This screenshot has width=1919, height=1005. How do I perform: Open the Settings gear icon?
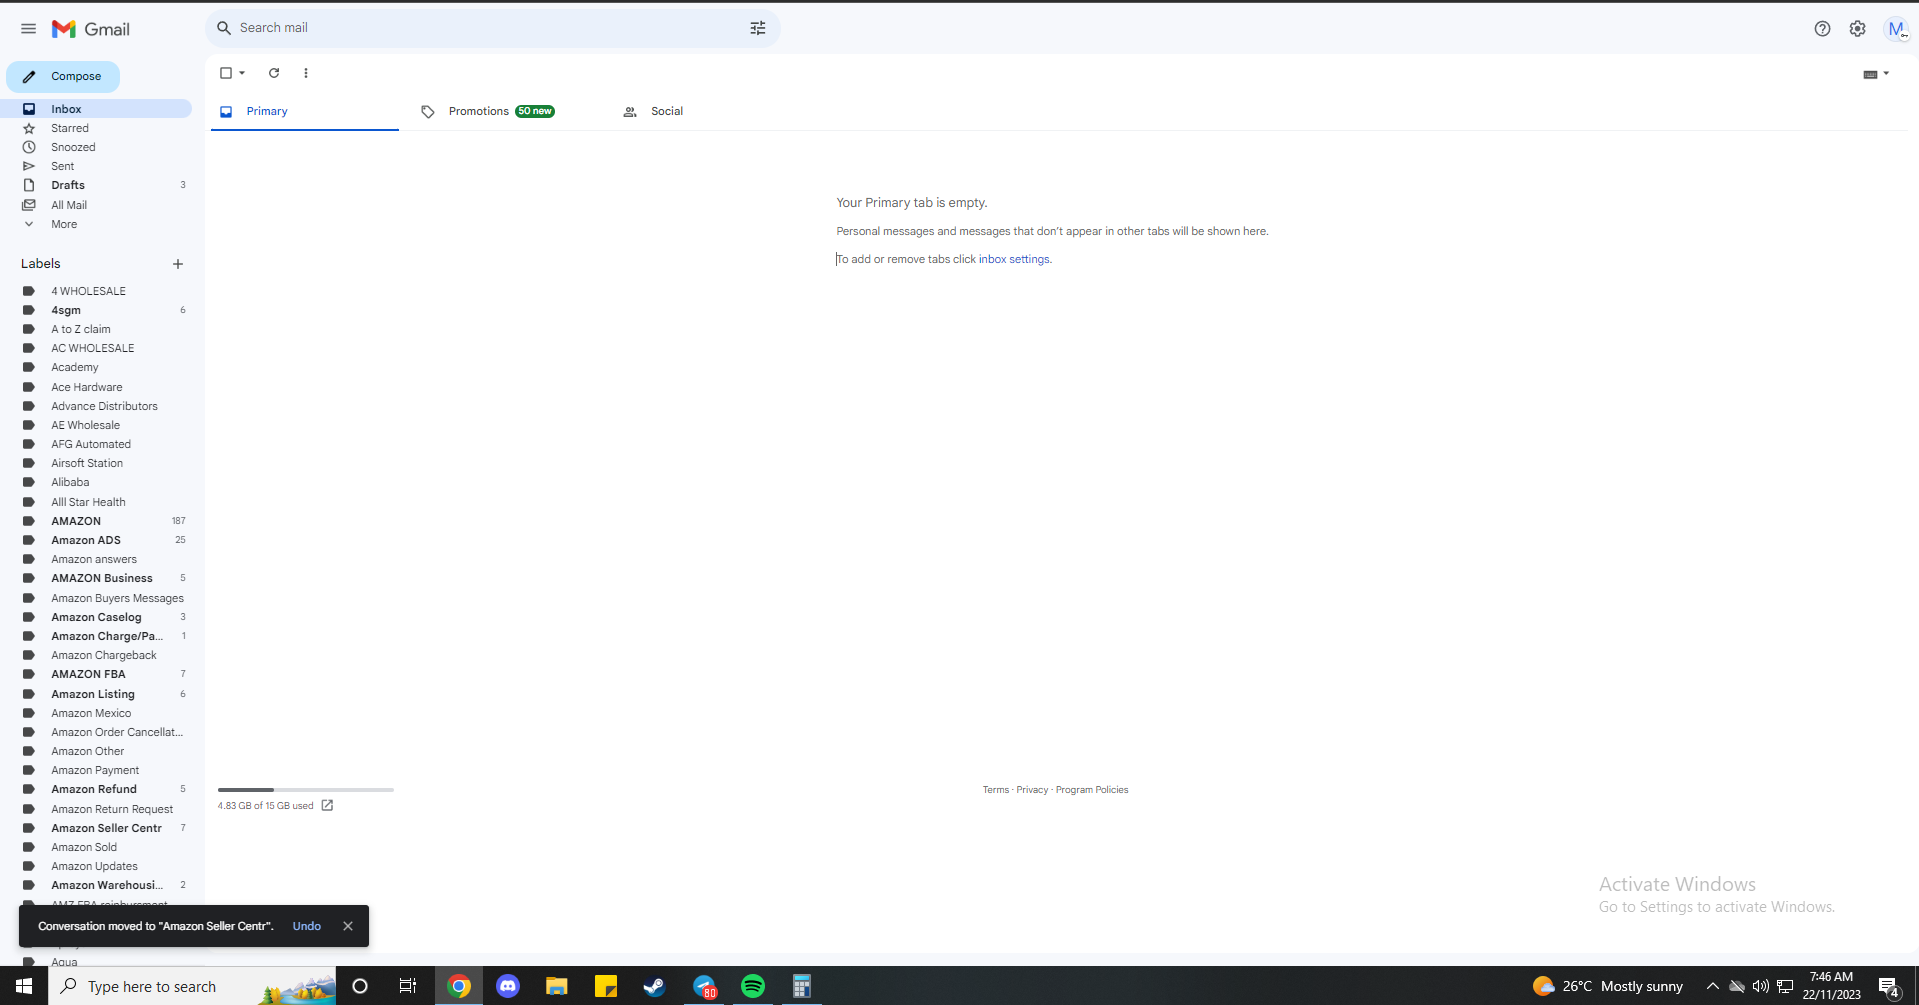[1857, 29]
